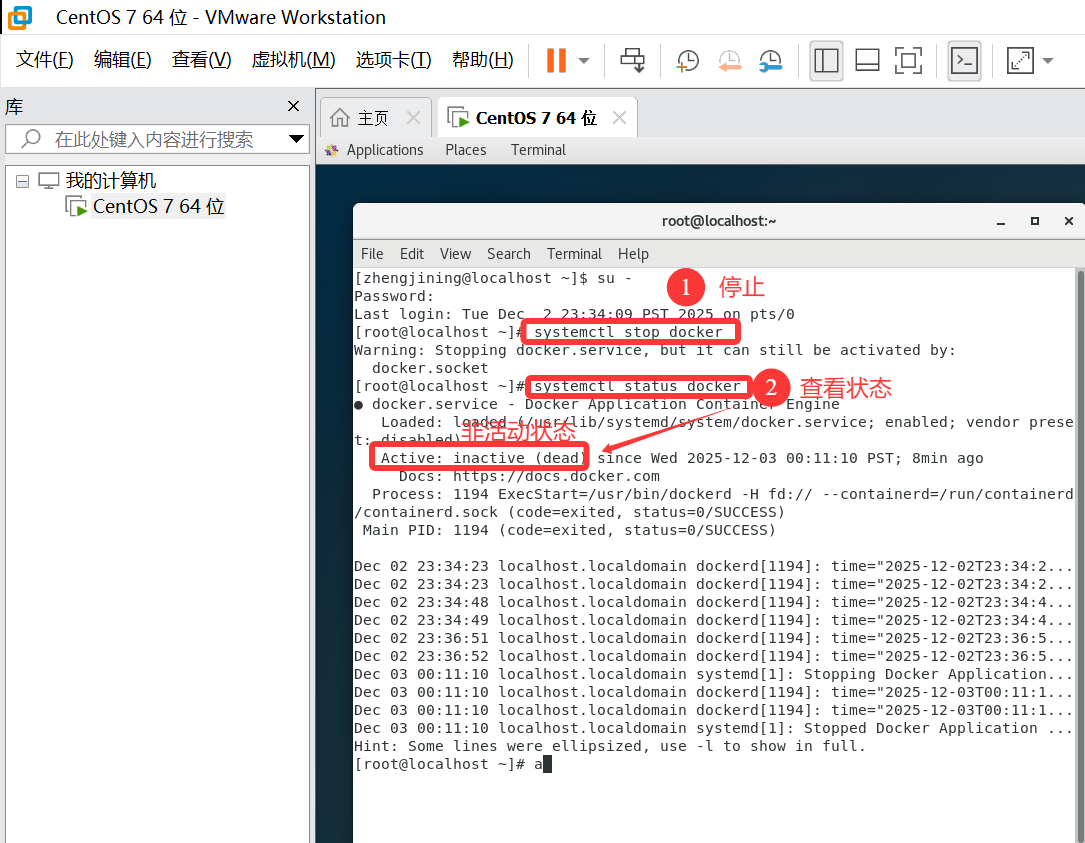Click the library search input field
1085x843 pixels.
pyautogui.click(x=150, y=139)
